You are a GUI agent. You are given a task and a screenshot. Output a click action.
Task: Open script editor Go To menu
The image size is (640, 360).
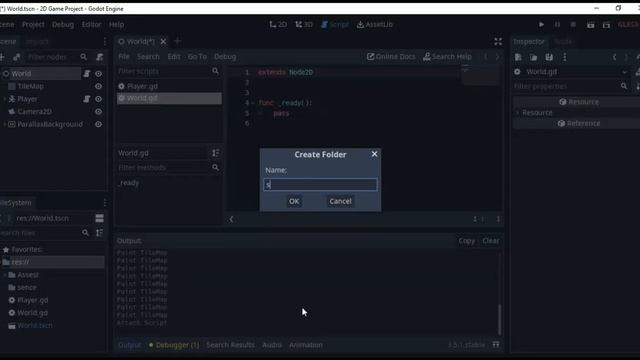click(197, 57)
